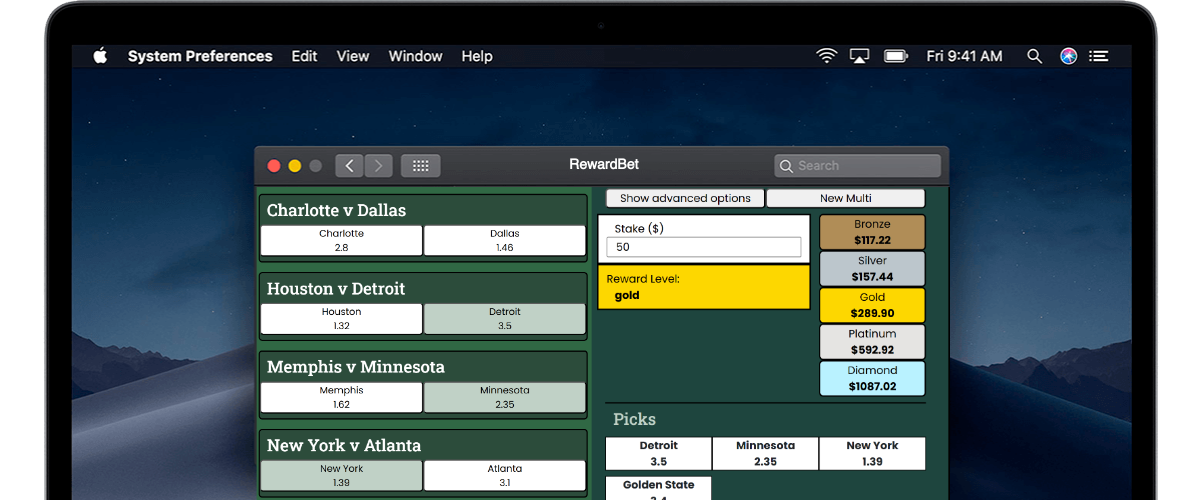Click the Picks section heading
The width and height of the screenshot is (1200, 500).
pyautogui.click(x=634, y=419)
